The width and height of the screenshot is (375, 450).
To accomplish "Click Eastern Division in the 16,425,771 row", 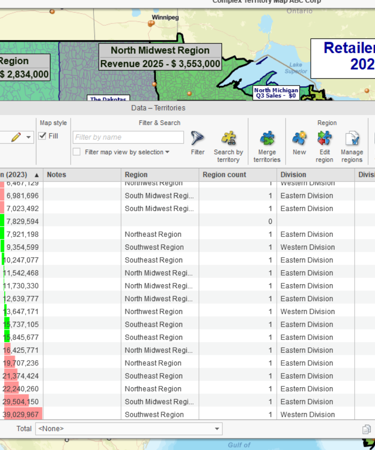I will 307,350.
